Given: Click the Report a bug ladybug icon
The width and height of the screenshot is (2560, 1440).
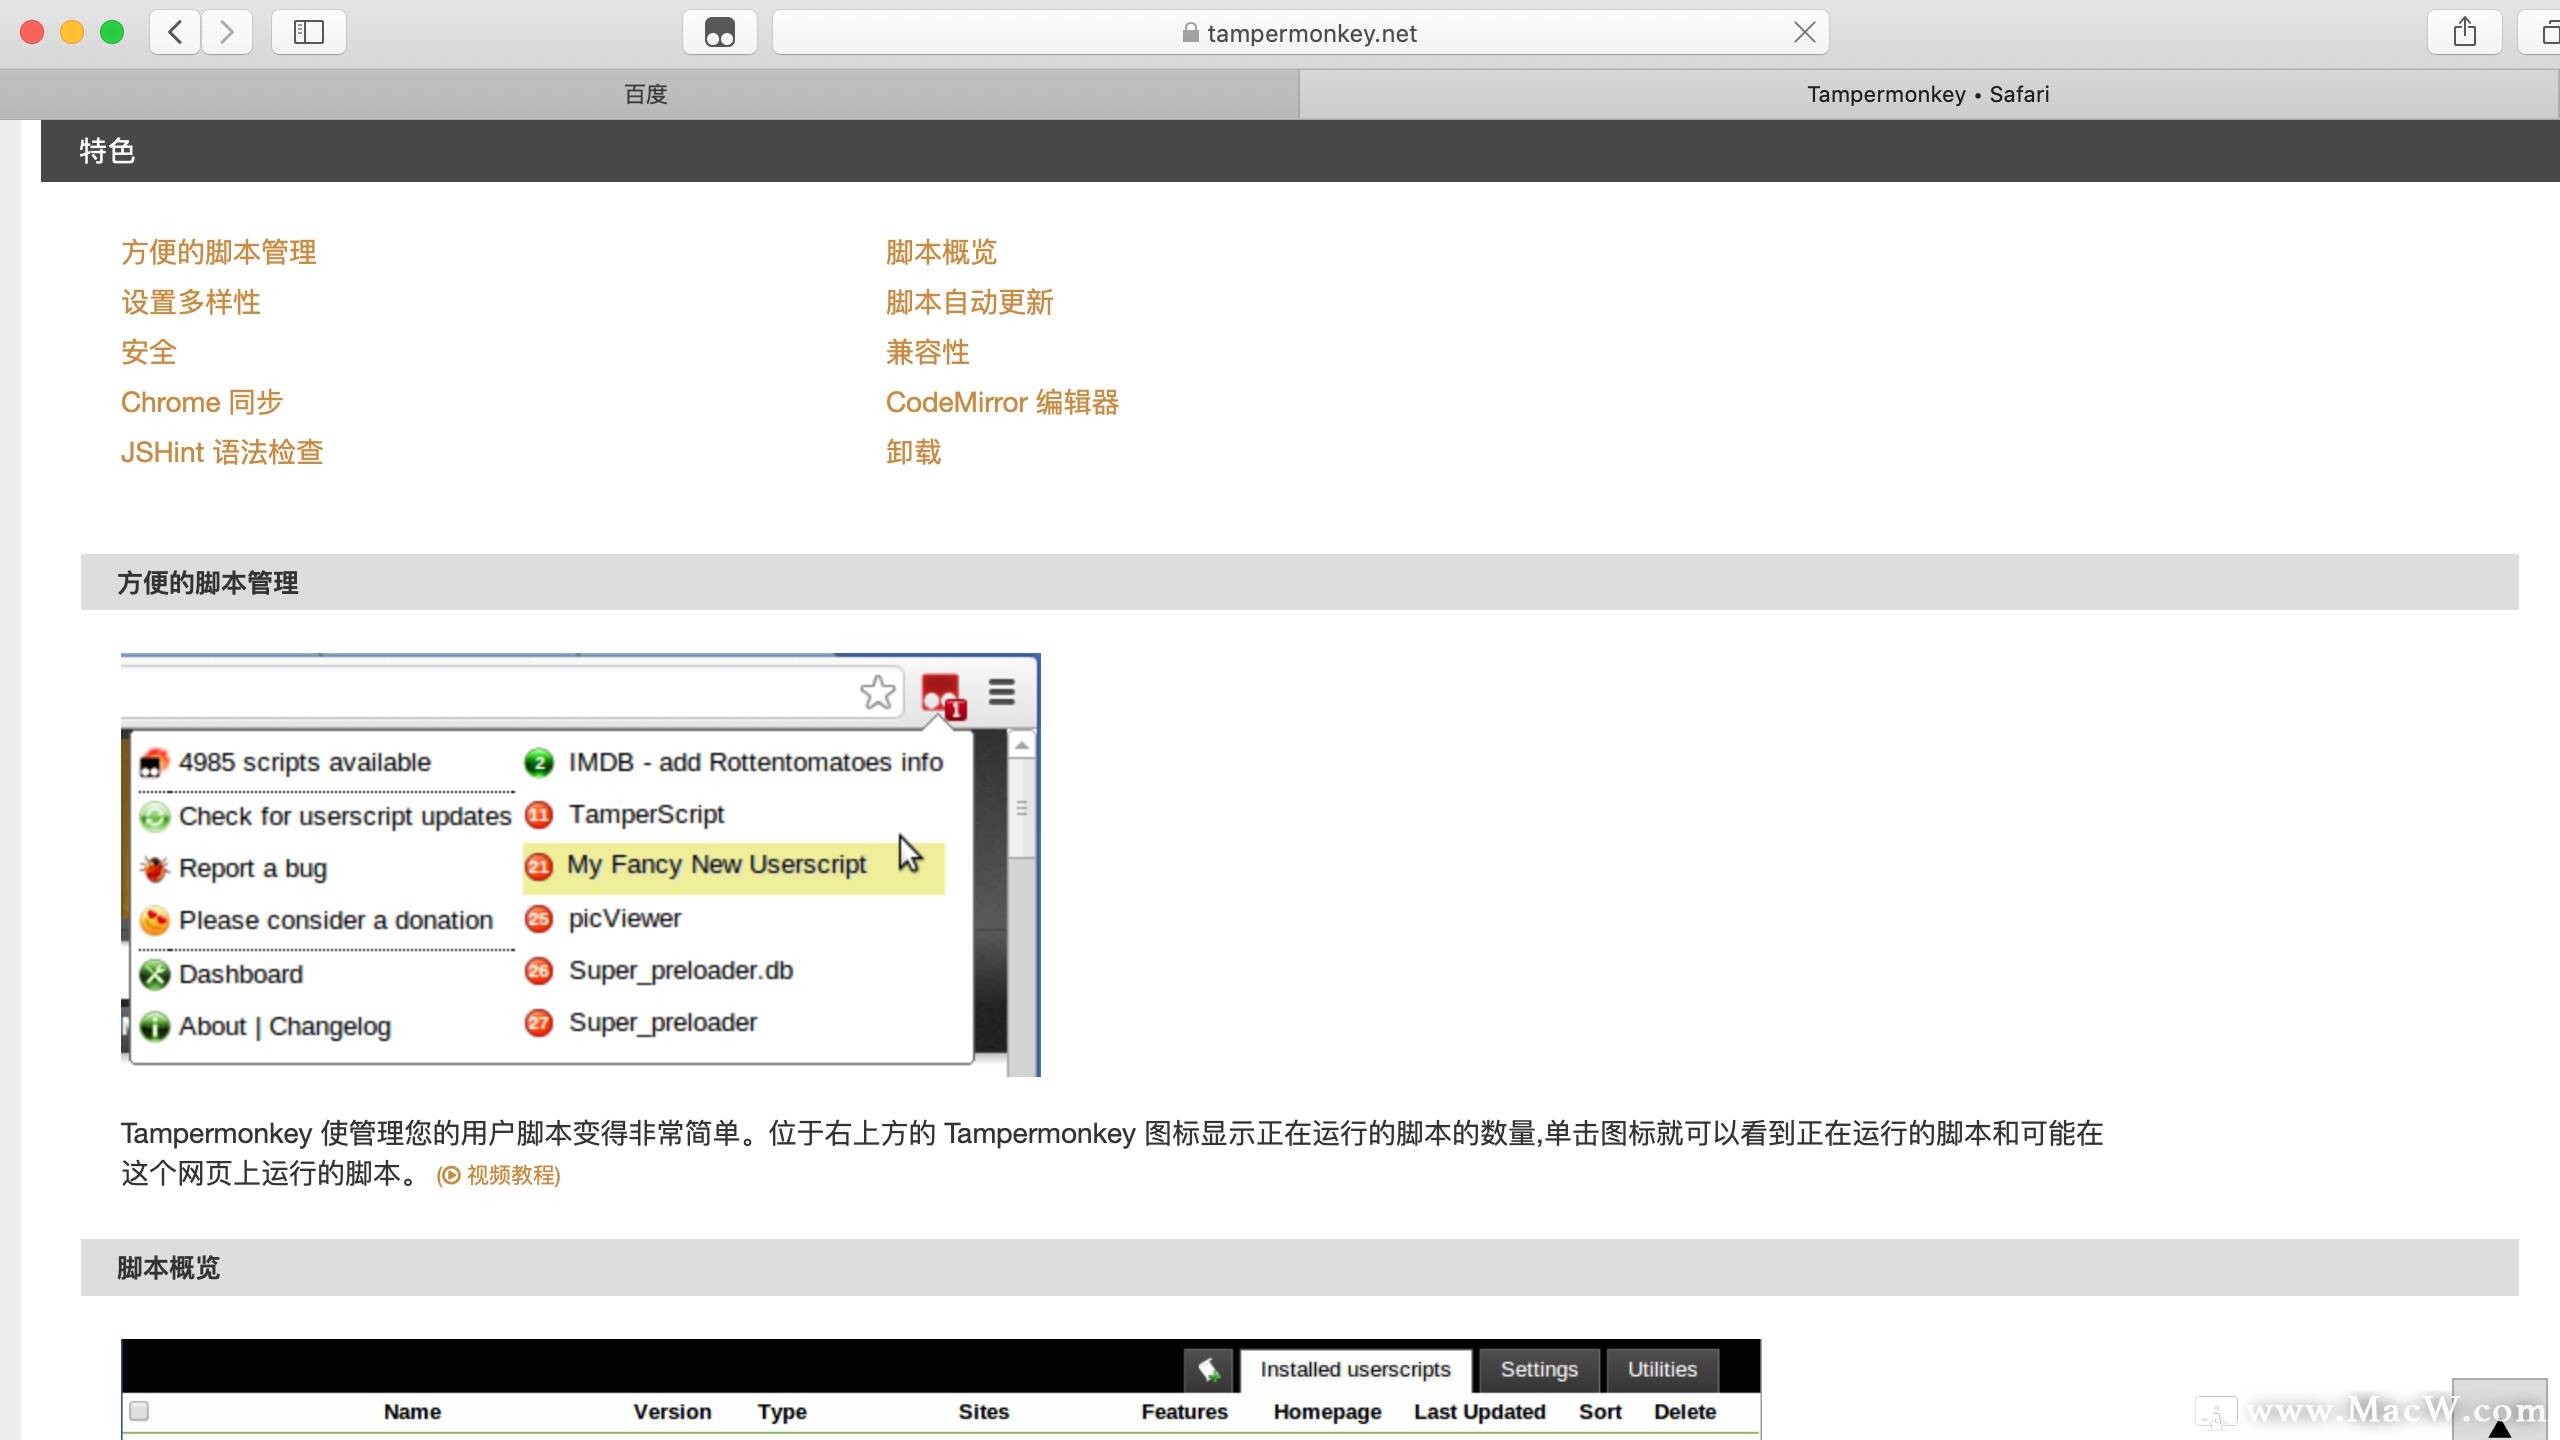Looking at the screenshot, I should coord(154,868).
